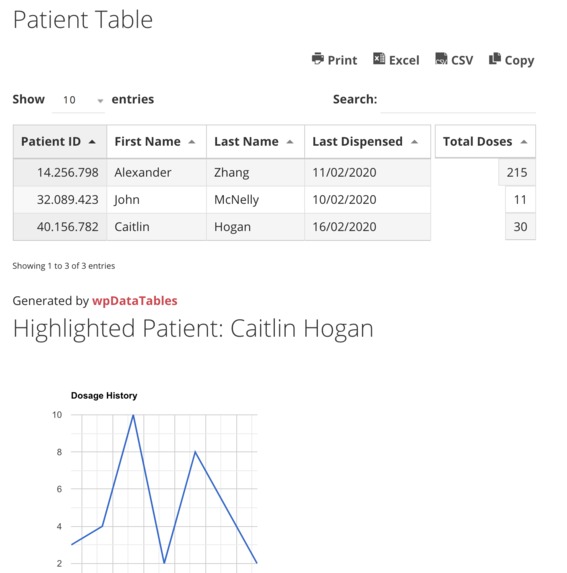Image resolution: width=567 pixels, height=573 pixels.
Task: Click the Print printer icon
Action: [x=317, y=58]
